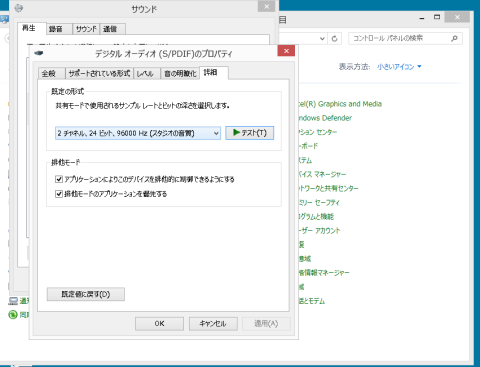This screenshot has width=480, height=367.
Task: Click the テスト(T) button
Action: 250,133
